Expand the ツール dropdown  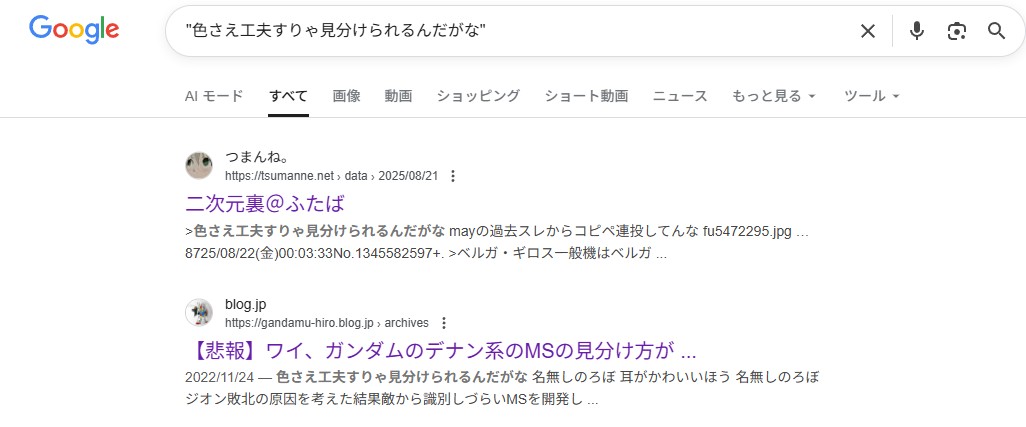click(x=872, y=96)
